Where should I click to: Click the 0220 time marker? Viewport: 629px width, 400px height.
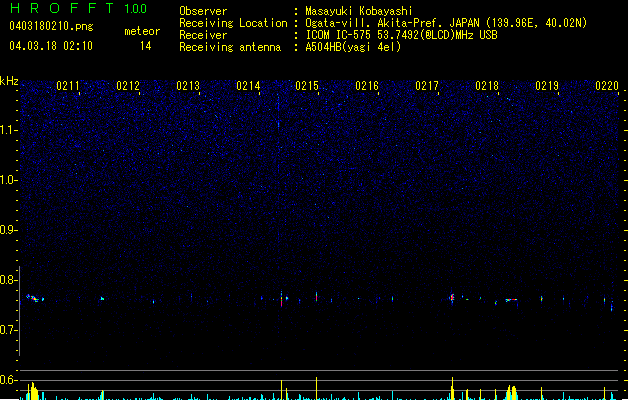(x=607, y=86)
